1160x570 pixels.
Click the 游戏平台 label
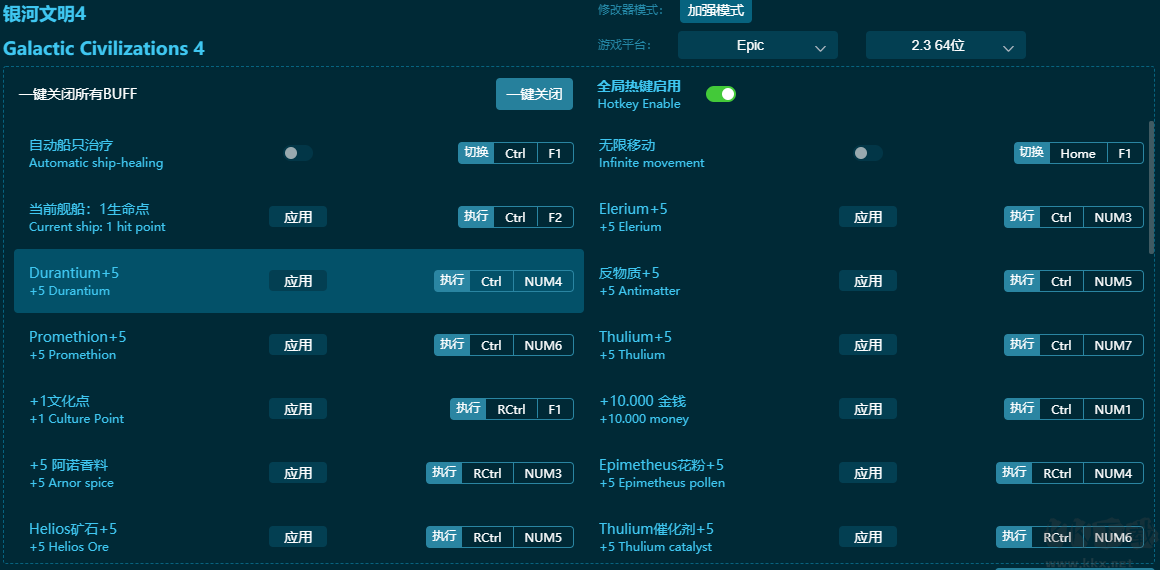coord(624,45)
